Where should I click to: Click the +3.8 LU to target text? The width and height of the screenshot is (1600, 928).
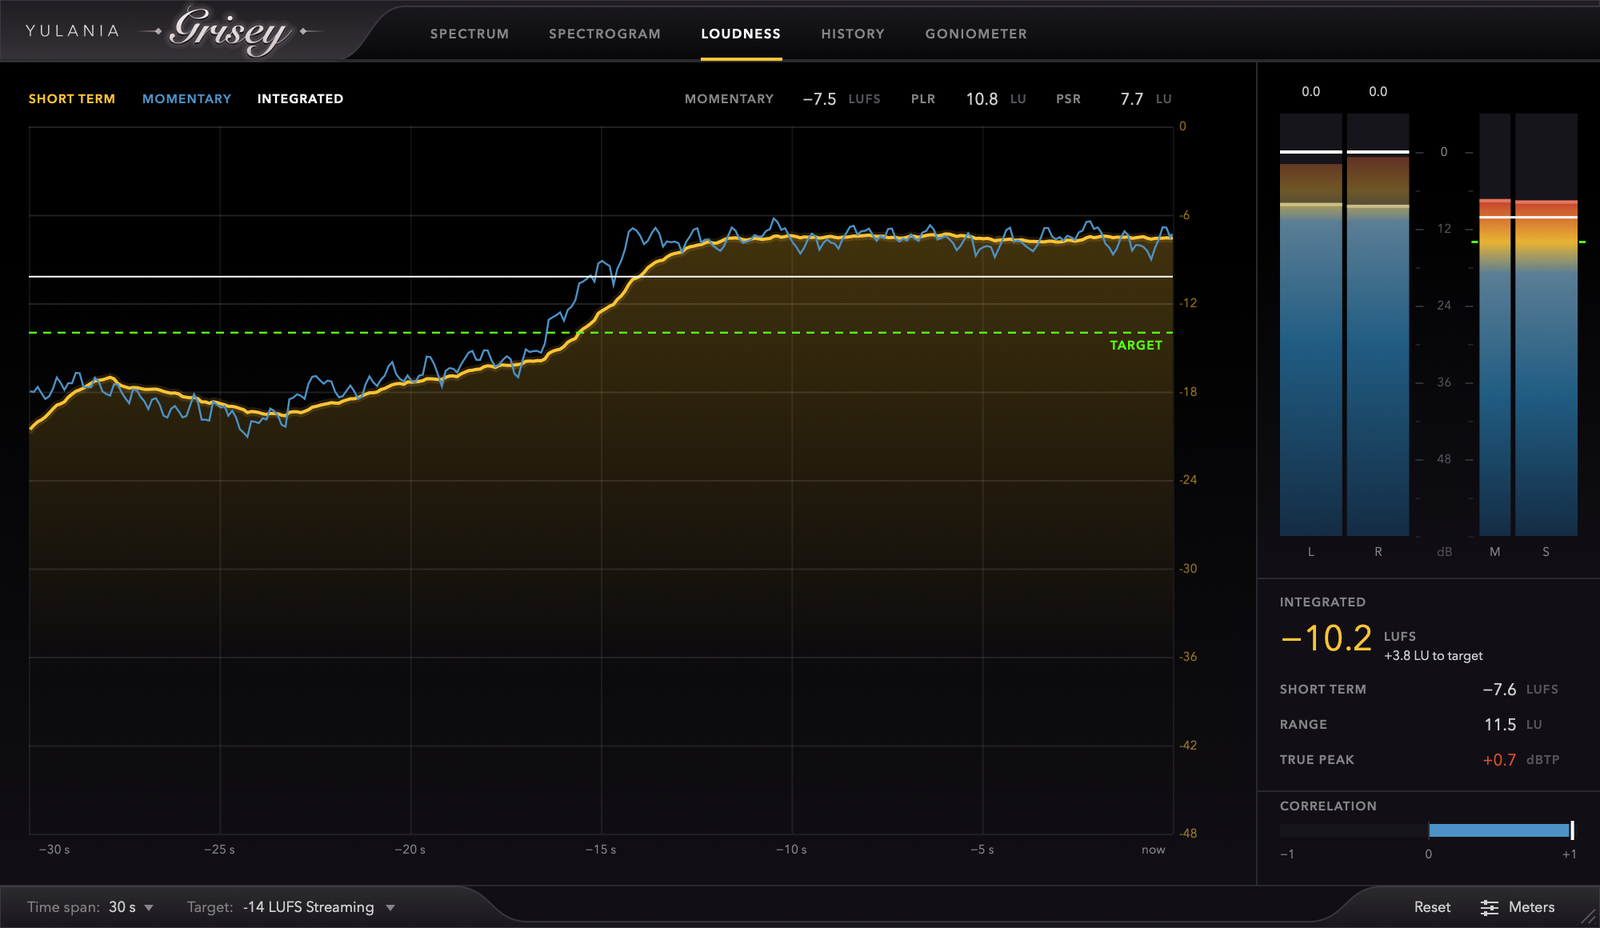(1433, 656)
